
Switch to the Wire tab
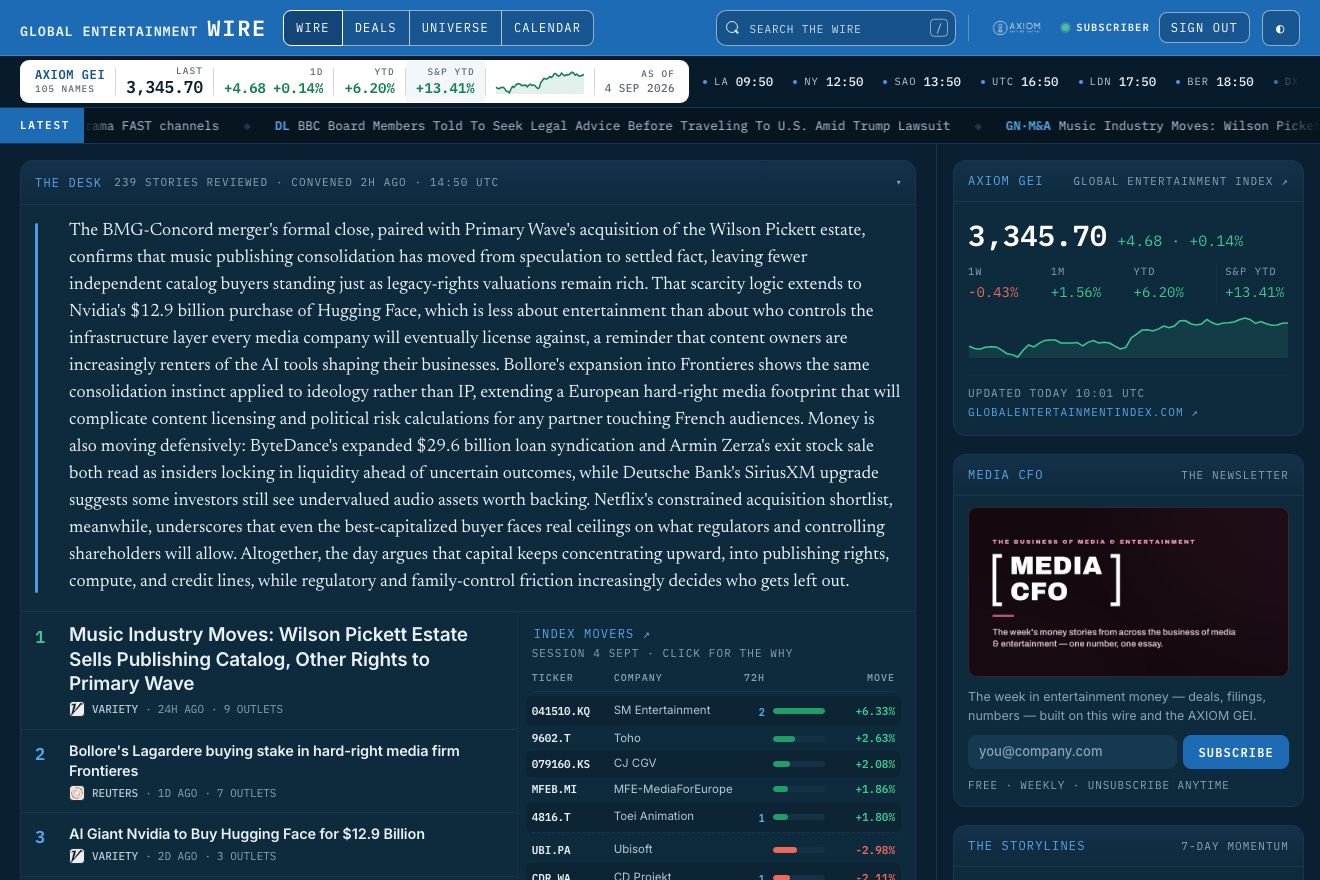pos(313,28)
